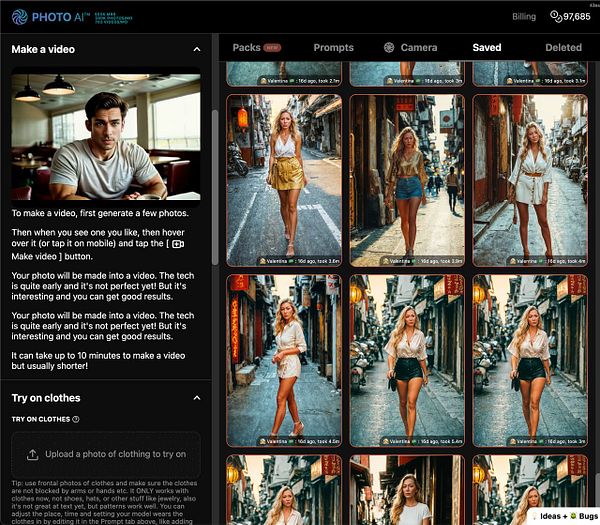Open black shorts photo that took 3m

[x=530, y=360]
